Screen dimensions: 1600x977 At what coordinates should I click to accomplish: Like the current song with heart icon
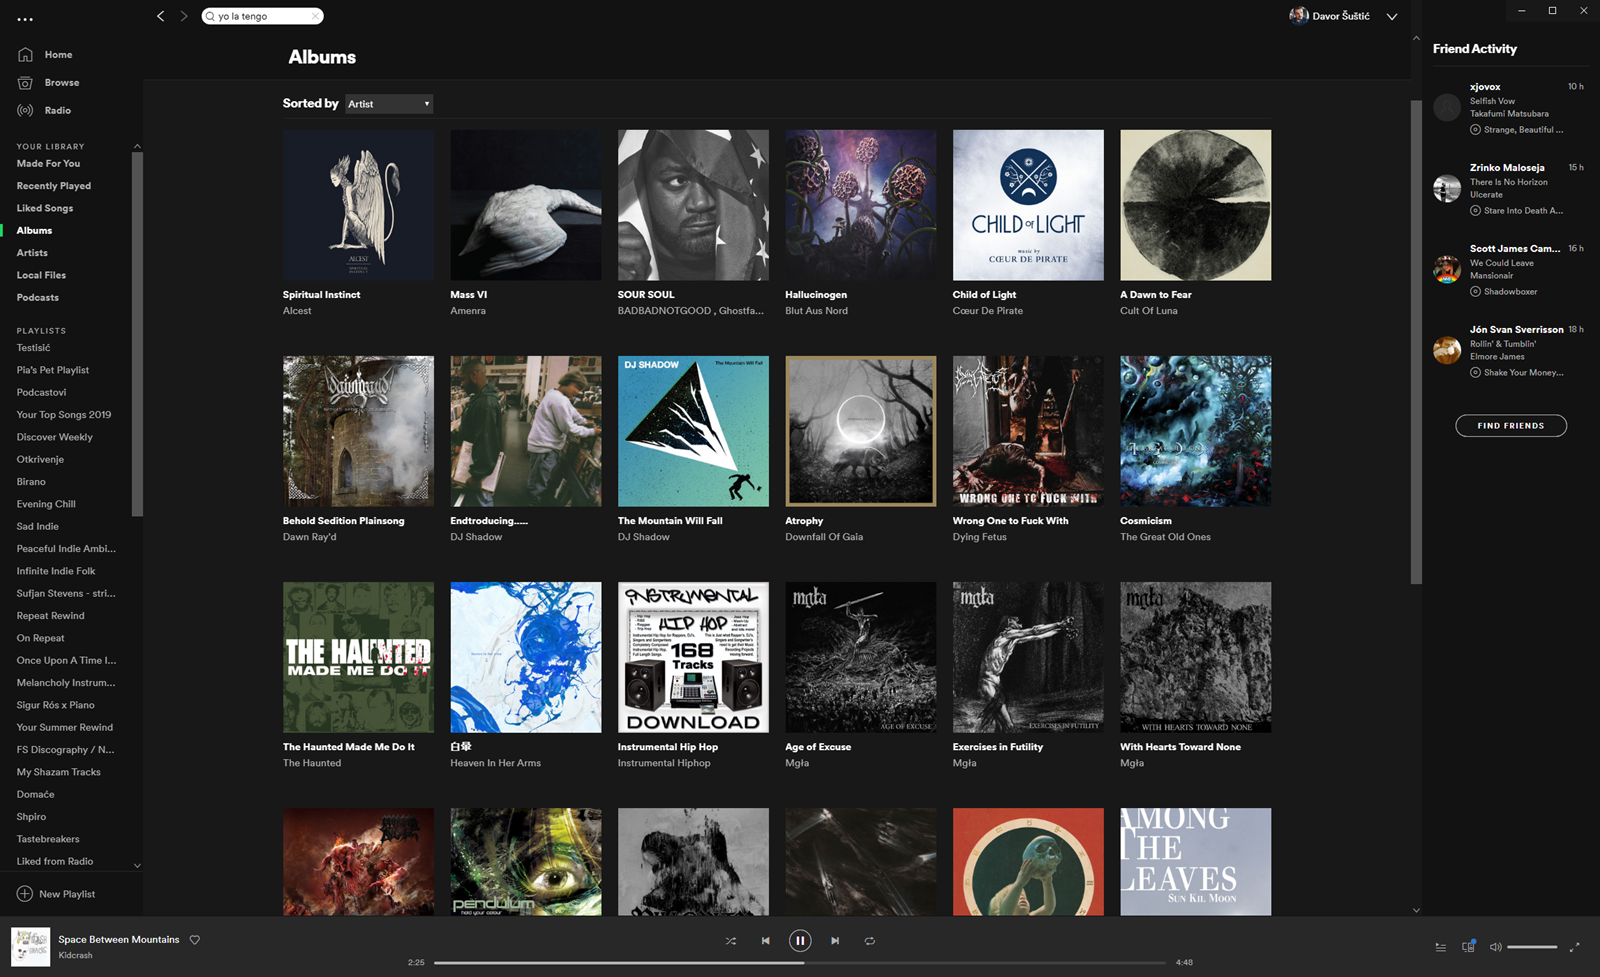point(195,940)
